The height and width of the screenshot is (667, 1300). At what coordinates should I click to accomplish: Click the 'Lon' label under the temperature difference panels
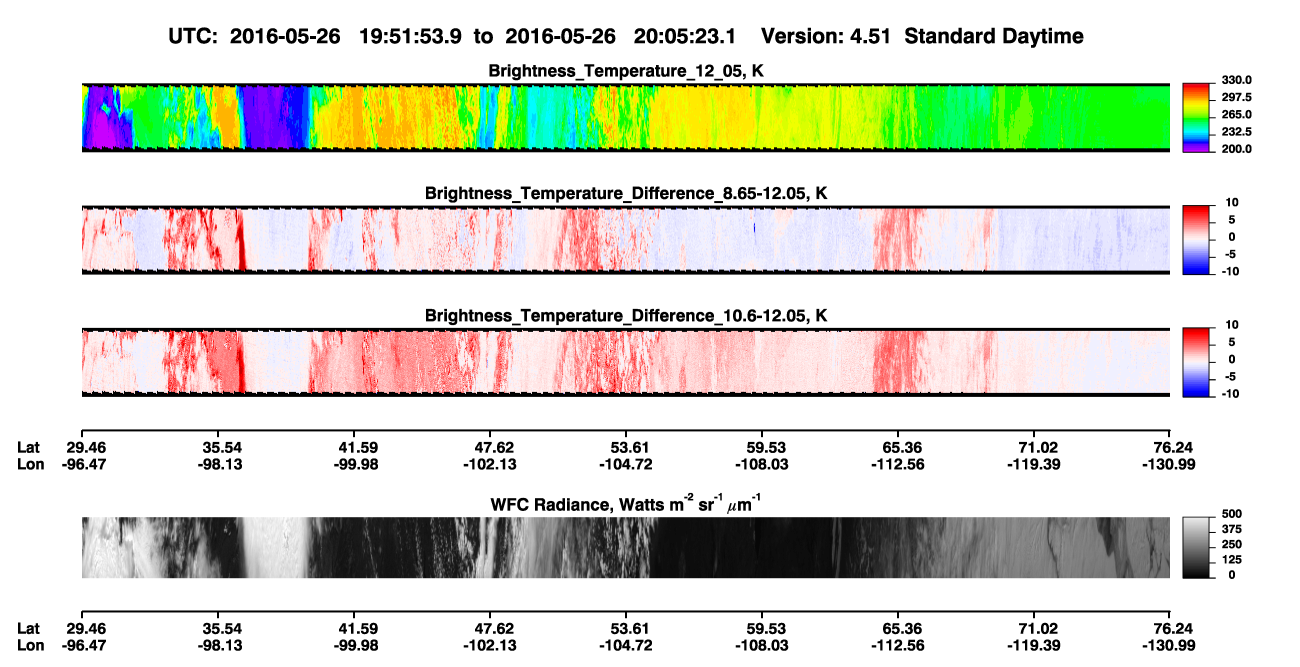click(30, 464)
